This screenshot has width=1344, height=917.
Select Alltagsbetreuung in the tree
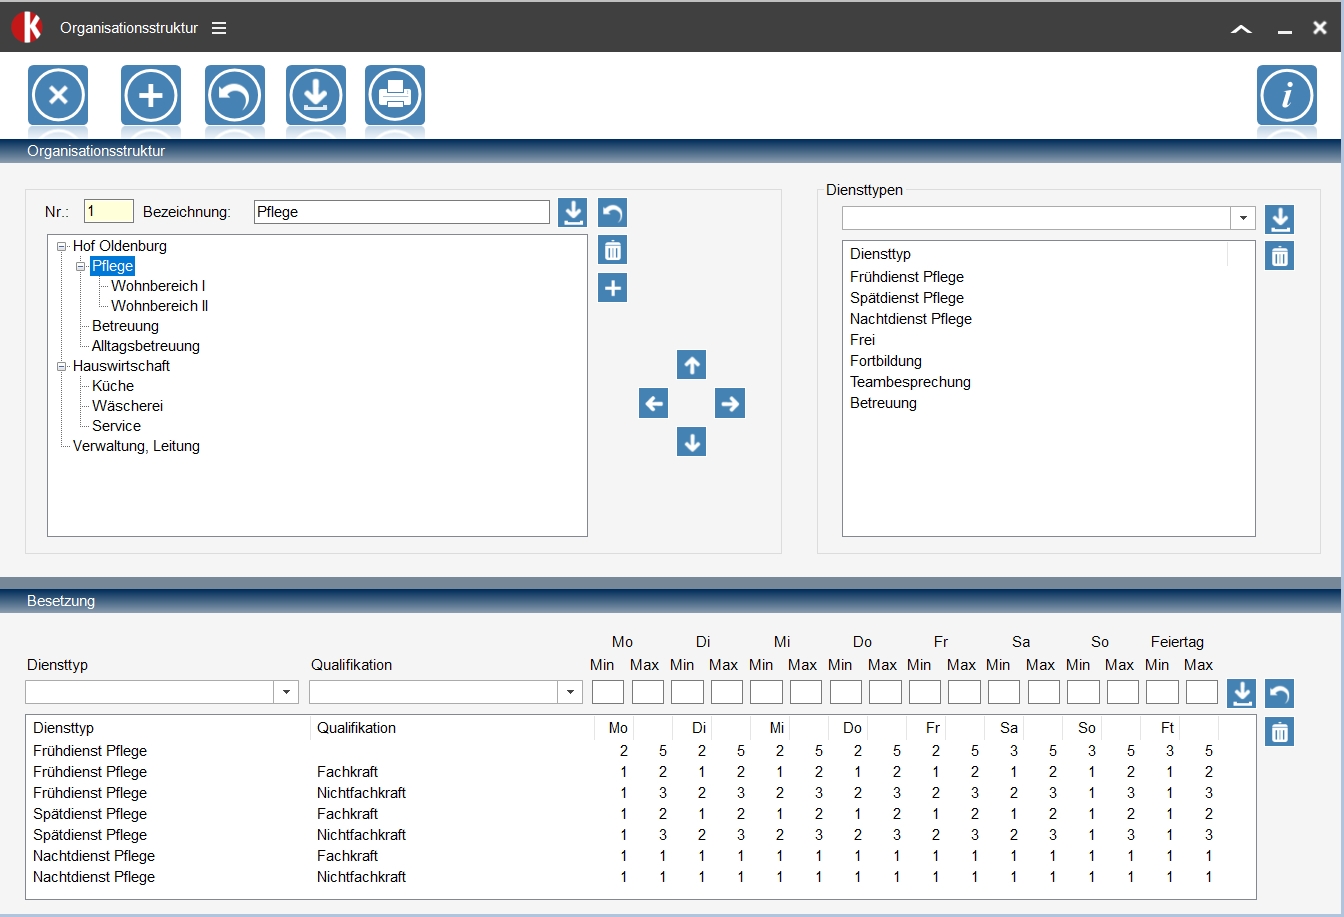[146, 346]
